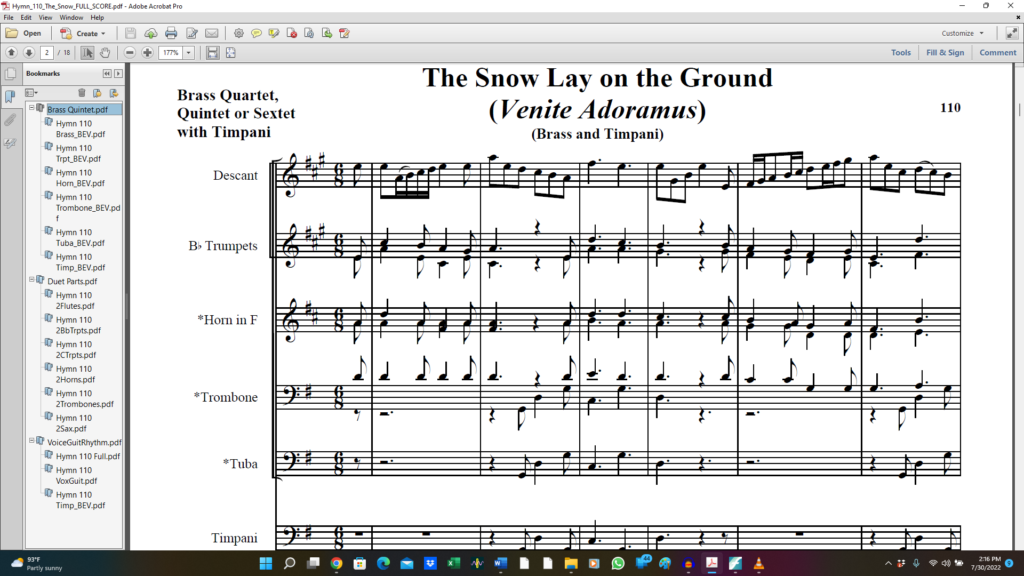Collapse the Duet Parts.pdf tree node

31,280
